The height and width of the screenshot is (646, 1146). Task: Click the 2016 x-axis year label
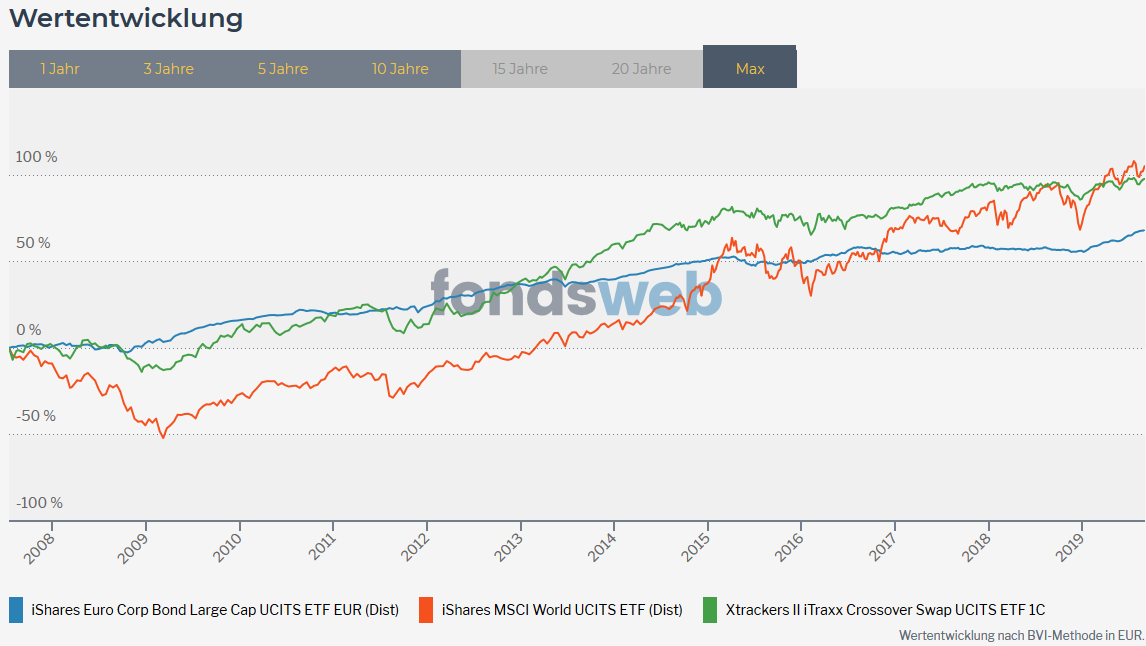(x=789, y=548)
